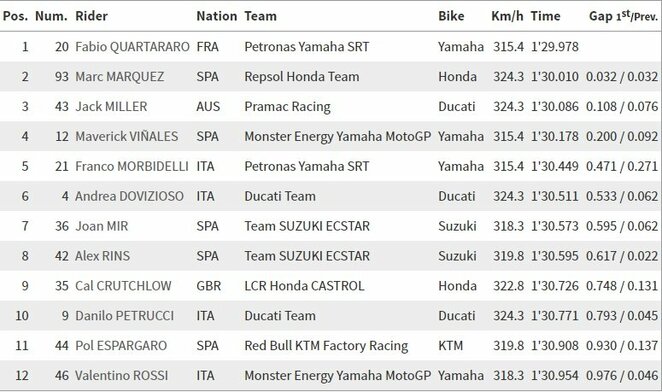
Task: Select Jack MILLER in the results
Action: tap(111, 106)
